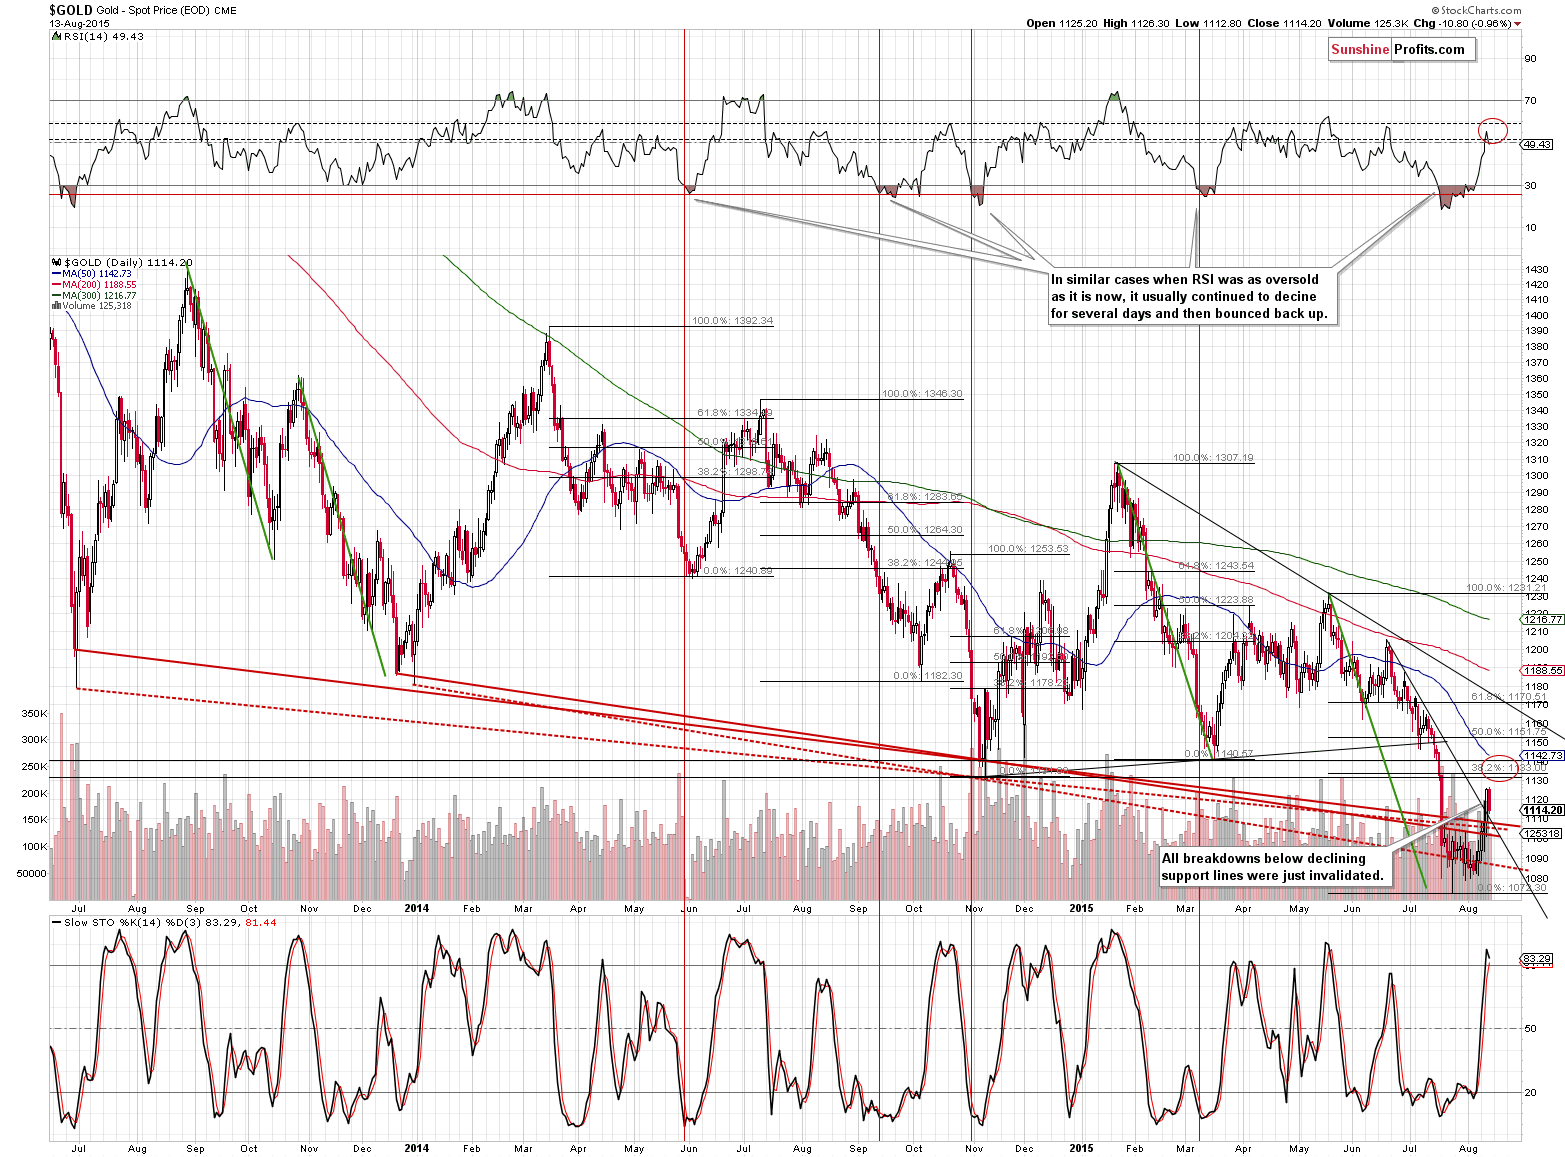
Task: Click the 2015 label below the stochastic panel
Action: click(x=1081, y=1148)
